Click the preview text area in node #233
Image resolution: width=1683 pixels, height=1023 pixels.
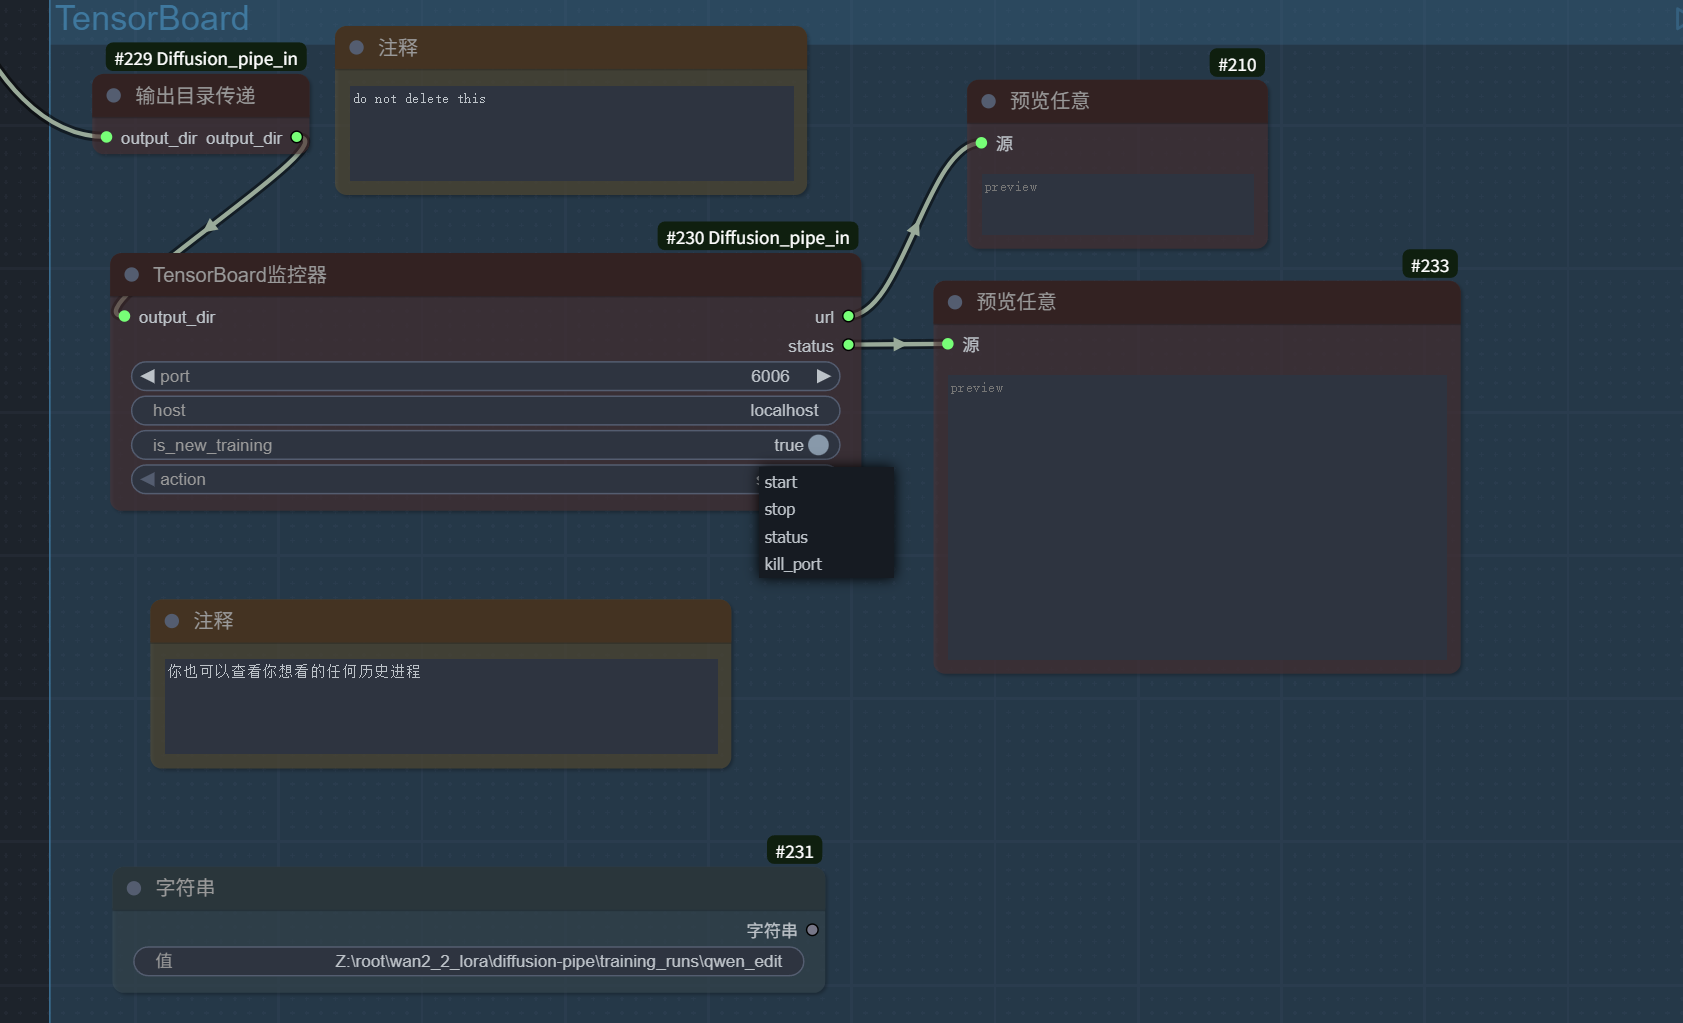pyautogui.click(x=1198, y=518)
